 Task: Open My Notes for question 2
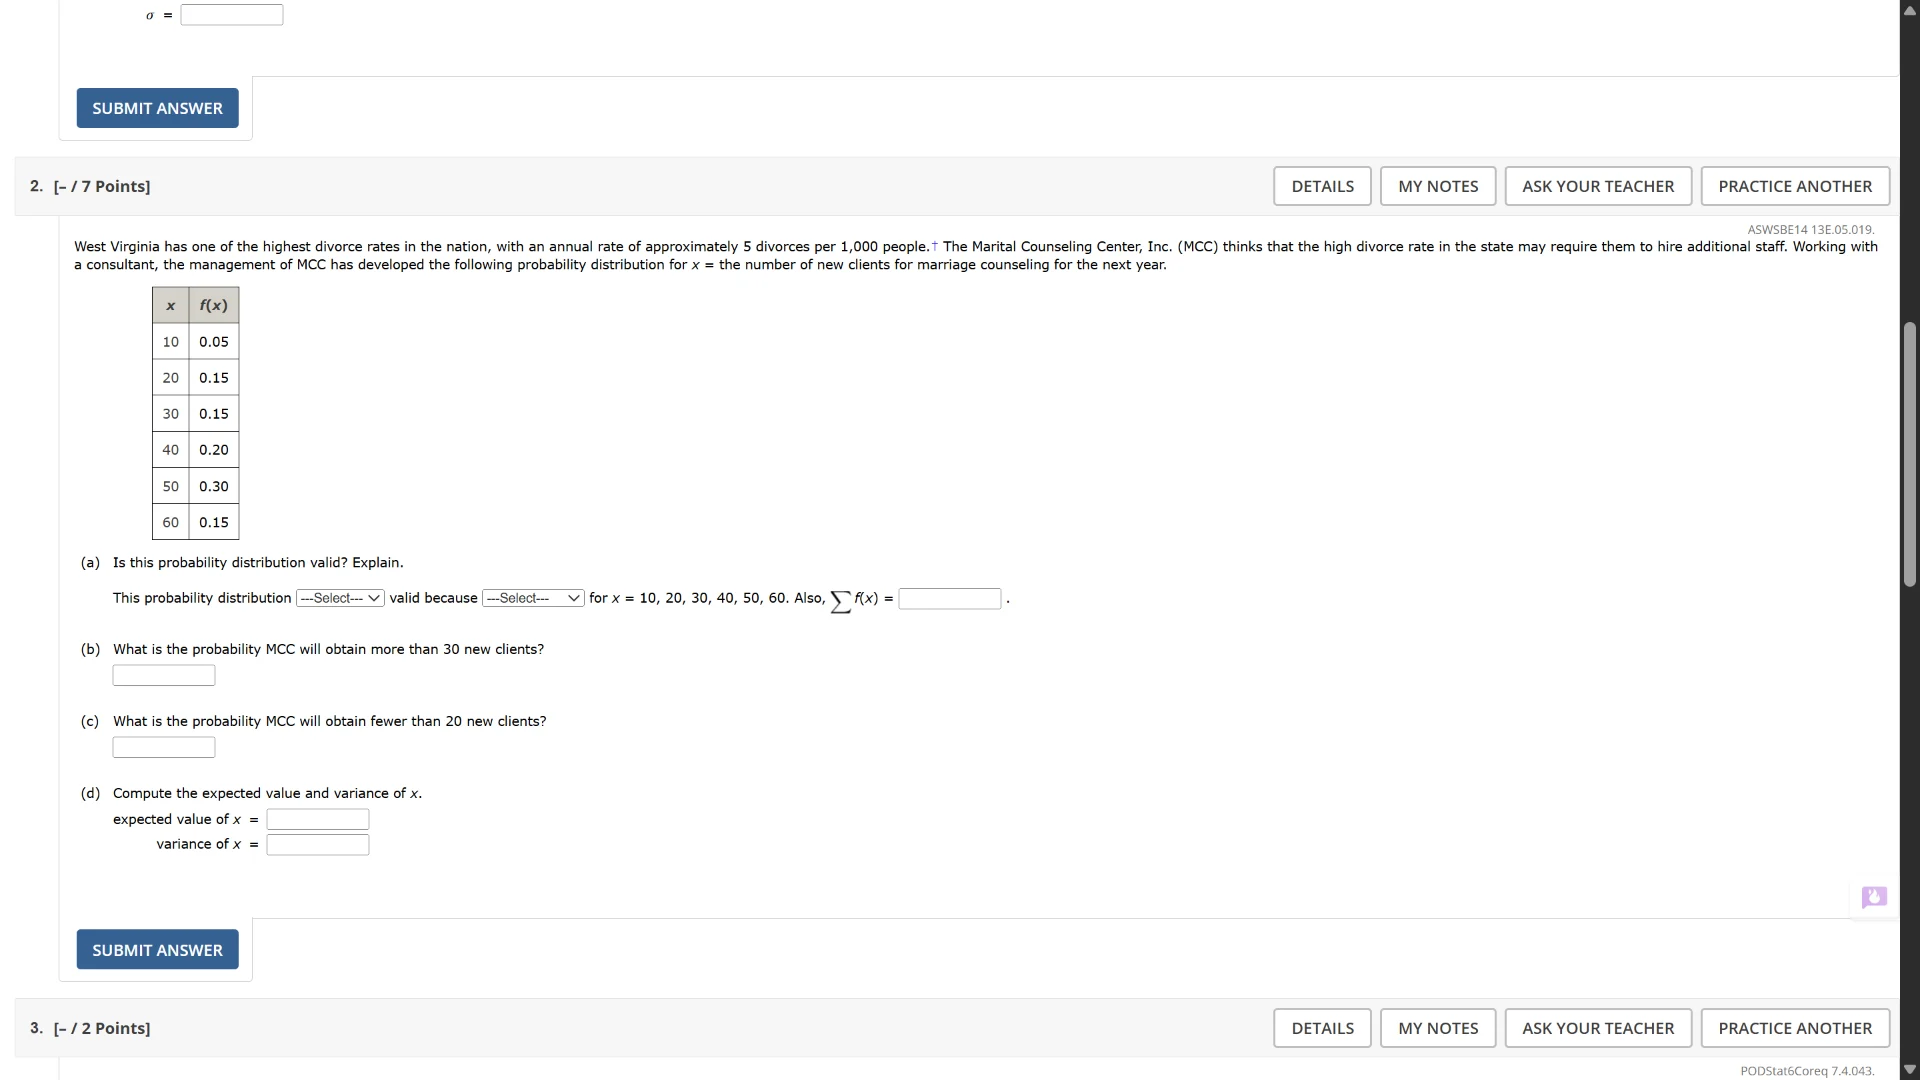pyautogui.click(x=1437, y=186)
